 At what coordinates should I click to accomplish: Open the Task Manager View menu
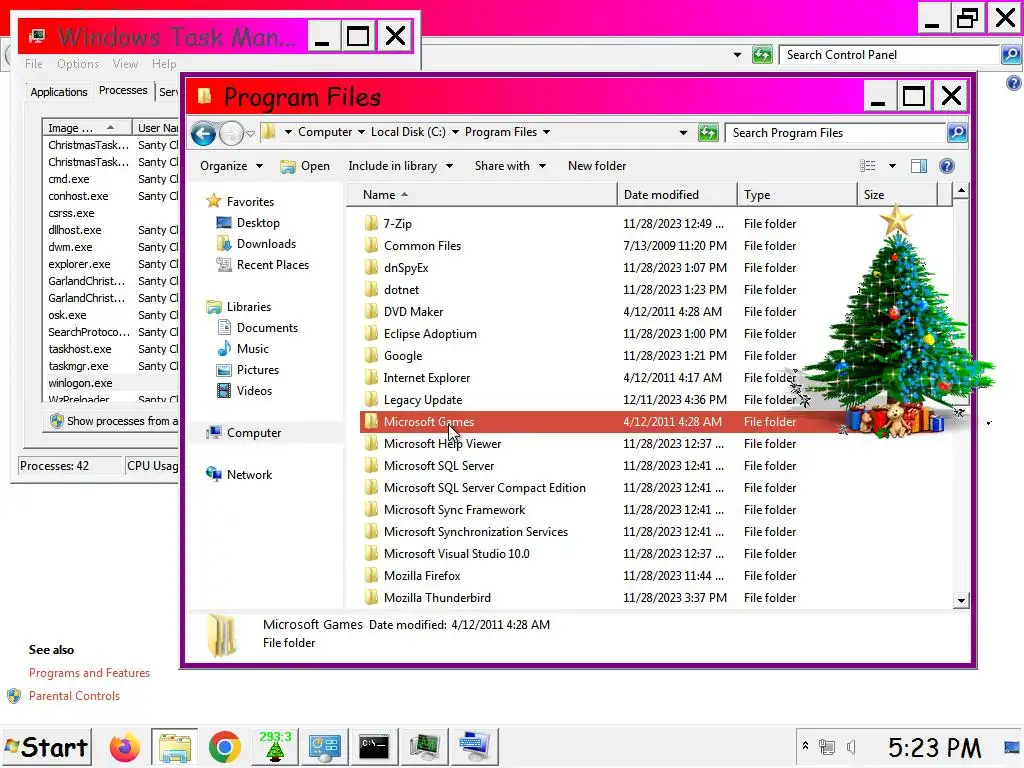click(125, 64)
